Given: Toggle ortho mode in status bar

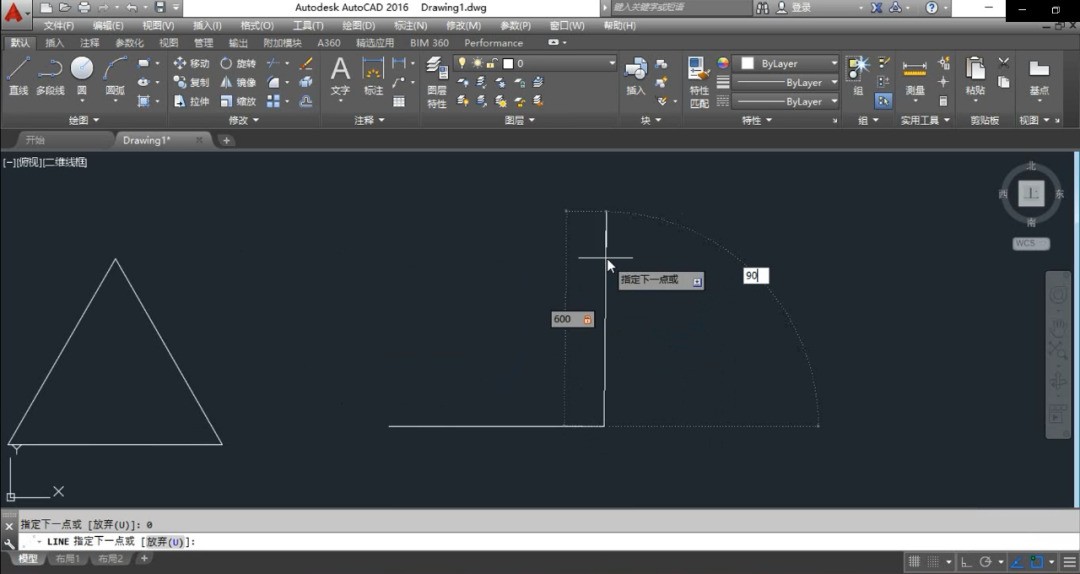Looking at the screenshot, I should tap(966, 562).
